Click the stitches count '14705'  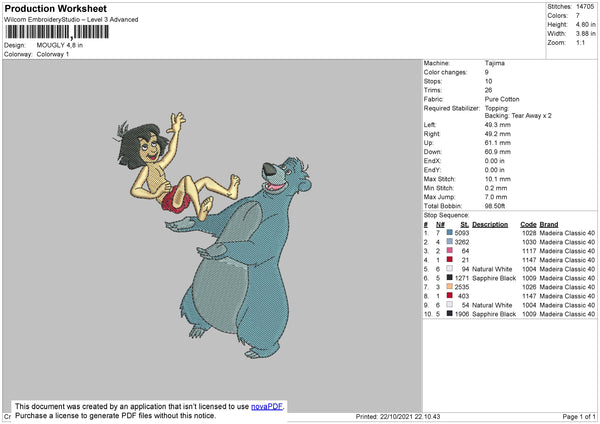coord(585,7)
